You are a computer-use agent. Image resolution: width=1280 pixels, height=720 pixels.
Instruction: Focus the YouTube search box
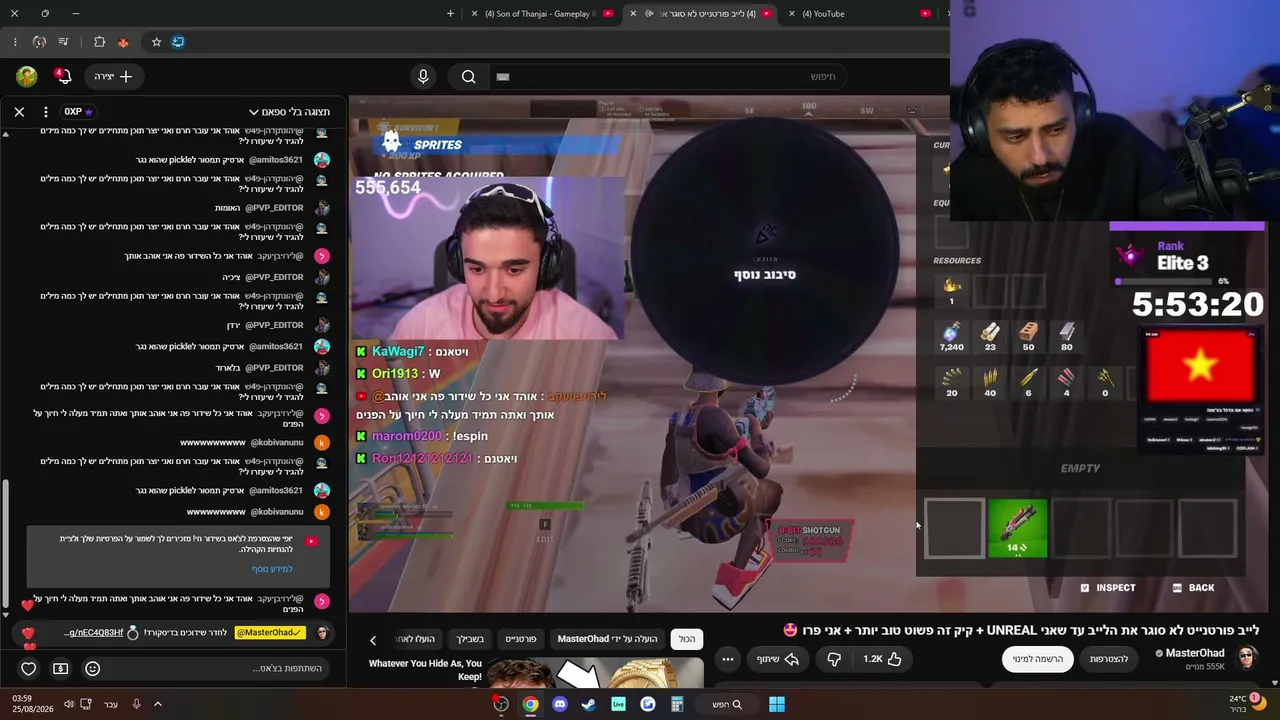667,76
